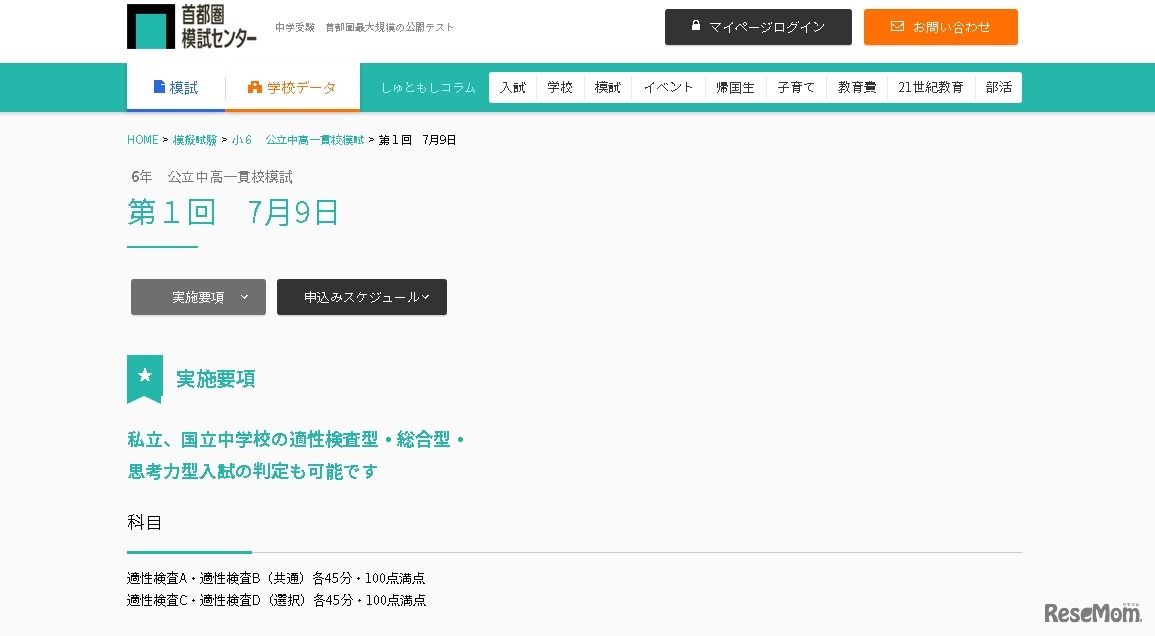Click the 第1回 7月9日 page title
This screenshot has width=1155, height=636.
(x=233, y=213)
